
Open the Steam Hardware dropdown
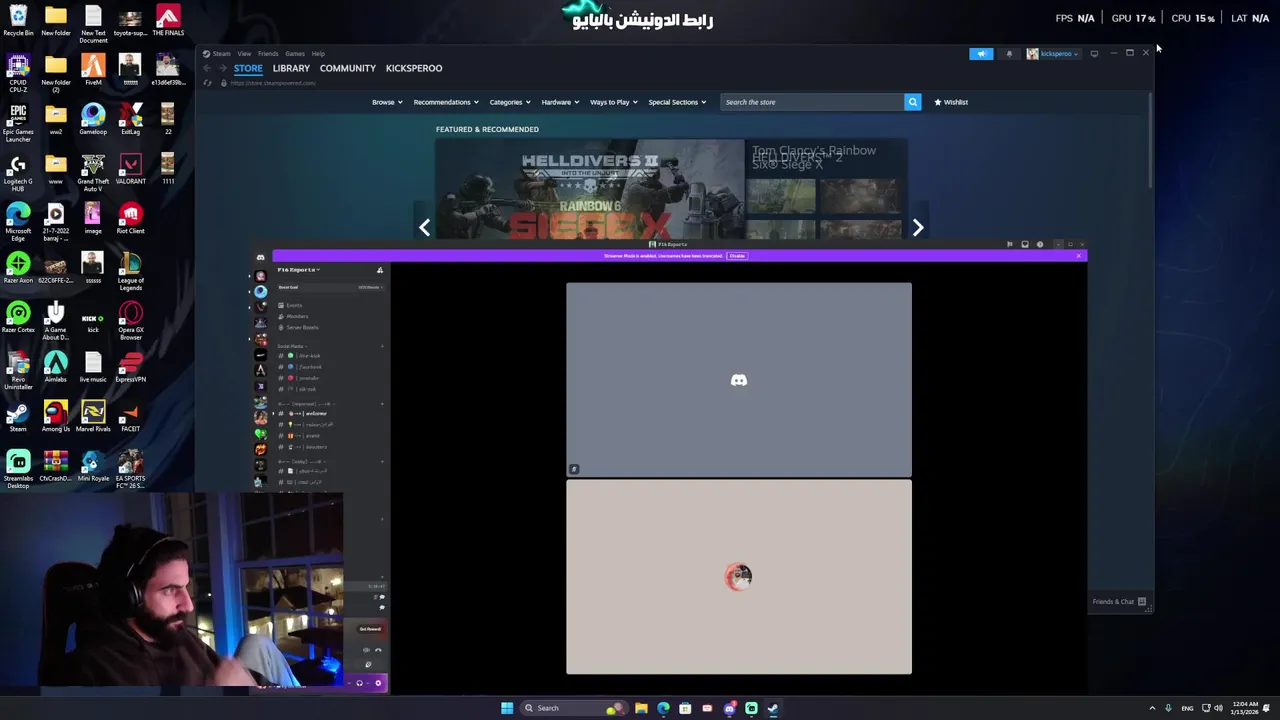coord(560,102)
